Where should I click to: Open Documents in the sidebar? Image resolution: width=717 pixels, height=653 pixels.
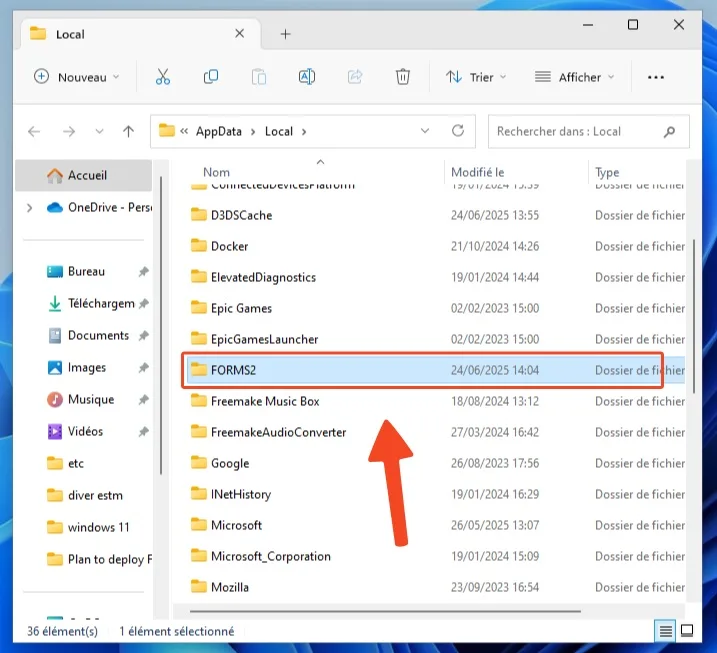(97, 336)
